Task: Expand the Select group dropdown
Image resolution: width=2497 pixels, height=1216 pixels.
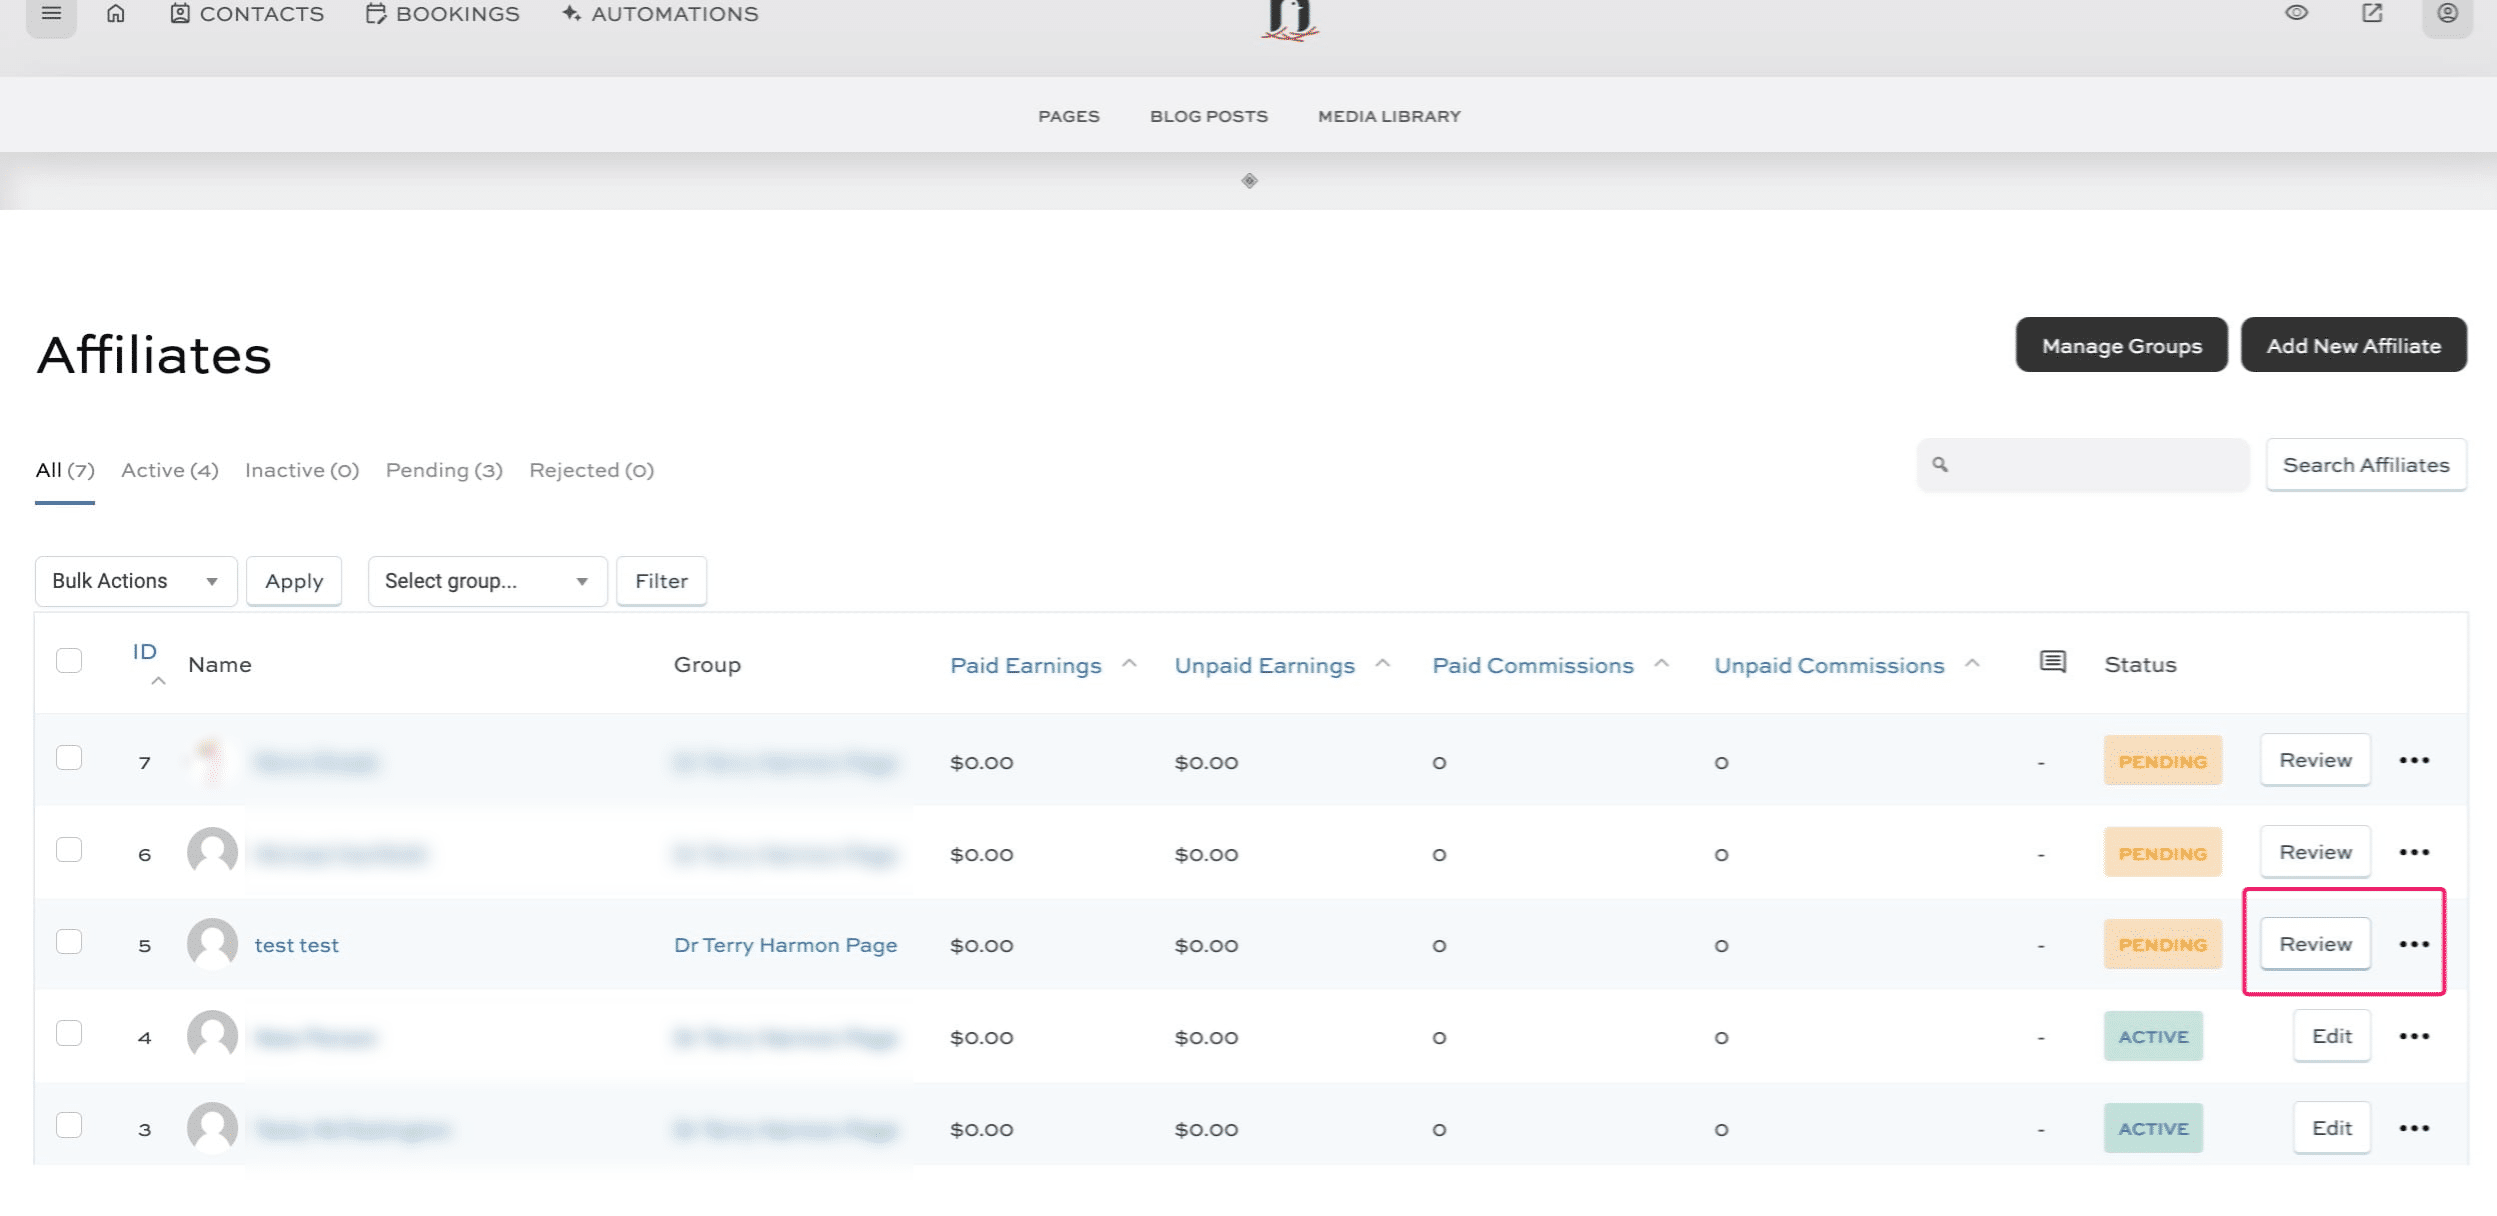Action: 487,581
